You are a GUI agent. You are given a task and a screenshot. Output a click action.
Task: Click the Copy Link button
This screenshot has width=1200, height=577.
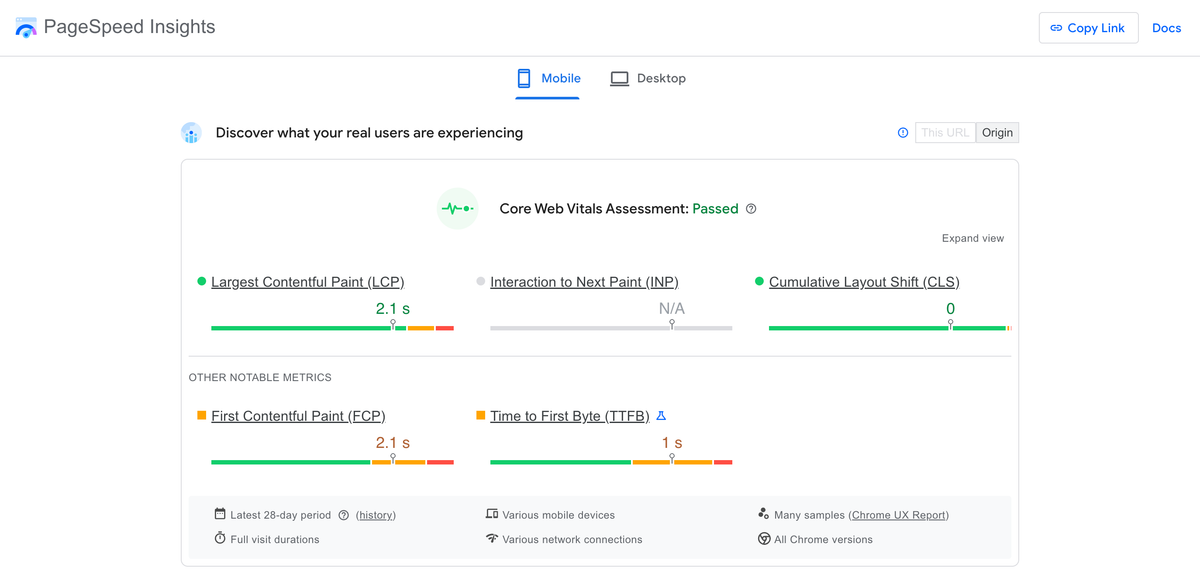pos(1088,27)
